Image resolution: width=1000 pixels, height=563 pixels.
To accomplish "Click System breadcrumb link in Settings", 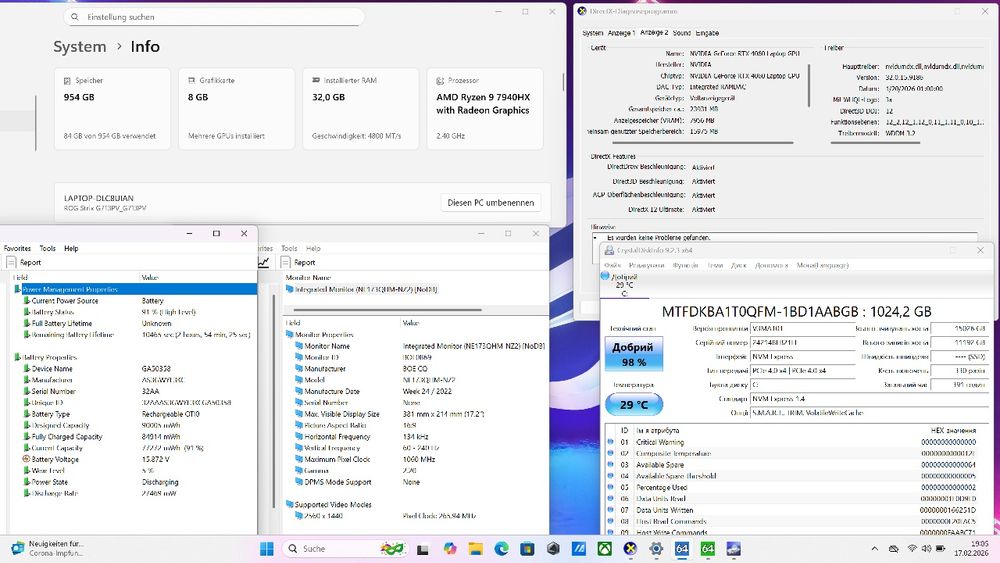I will click(x=80, y=47).
